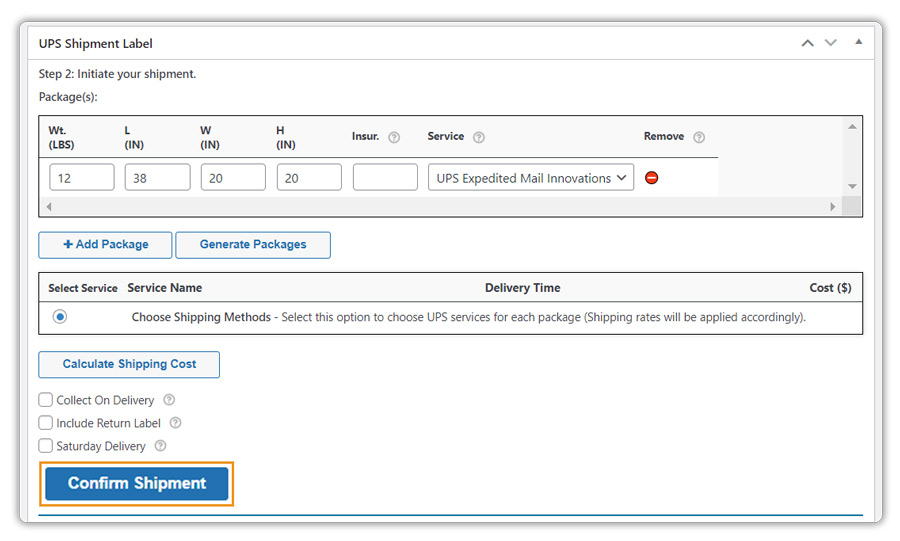Viewport: 900px width, 541px height.
Task: Click package table scroll right arrow
Action: (833, 207)
